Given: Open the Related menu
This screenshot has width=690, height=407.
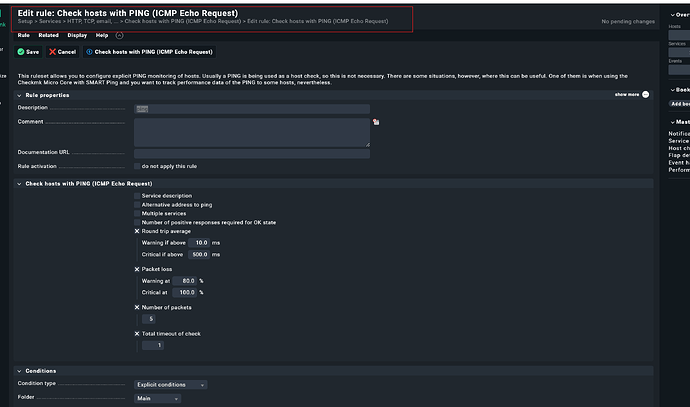Looking at the screenshot, I should pyautogui.click(x=48, y=35).
